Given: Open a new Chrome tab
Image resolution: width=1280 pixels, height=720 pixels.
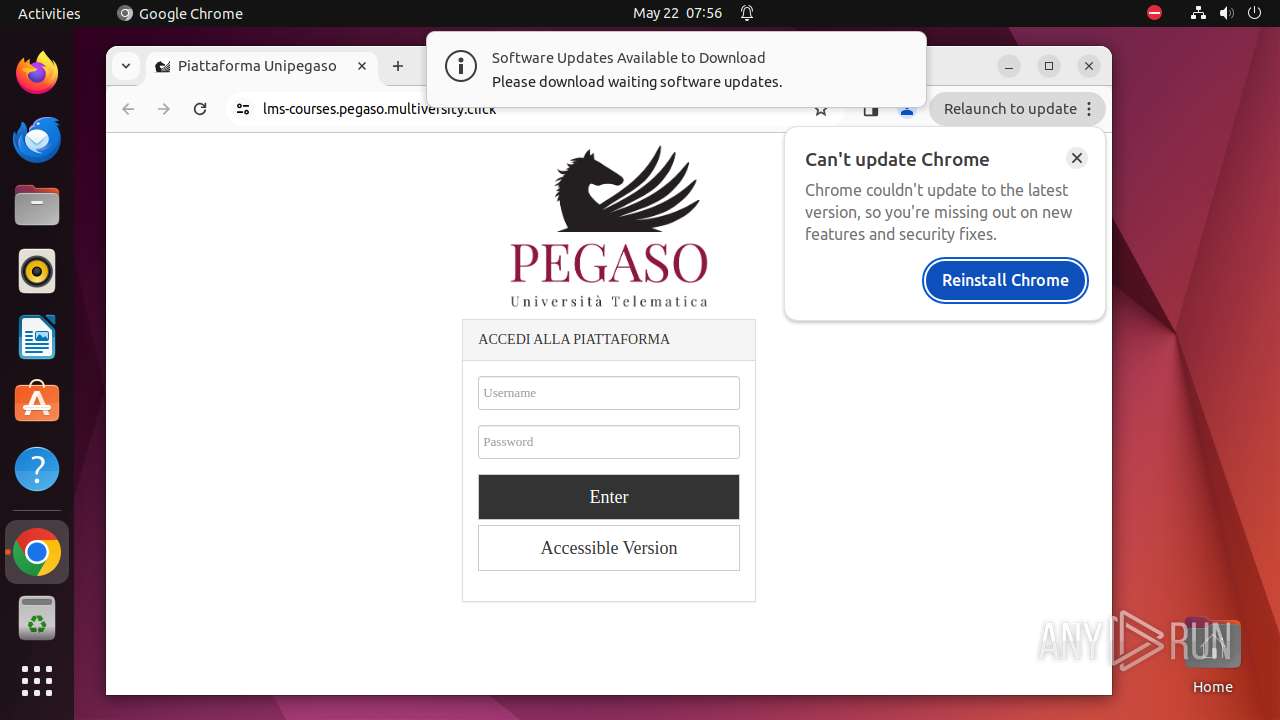Looking at the screenshot, I should [x=398, y=66].
